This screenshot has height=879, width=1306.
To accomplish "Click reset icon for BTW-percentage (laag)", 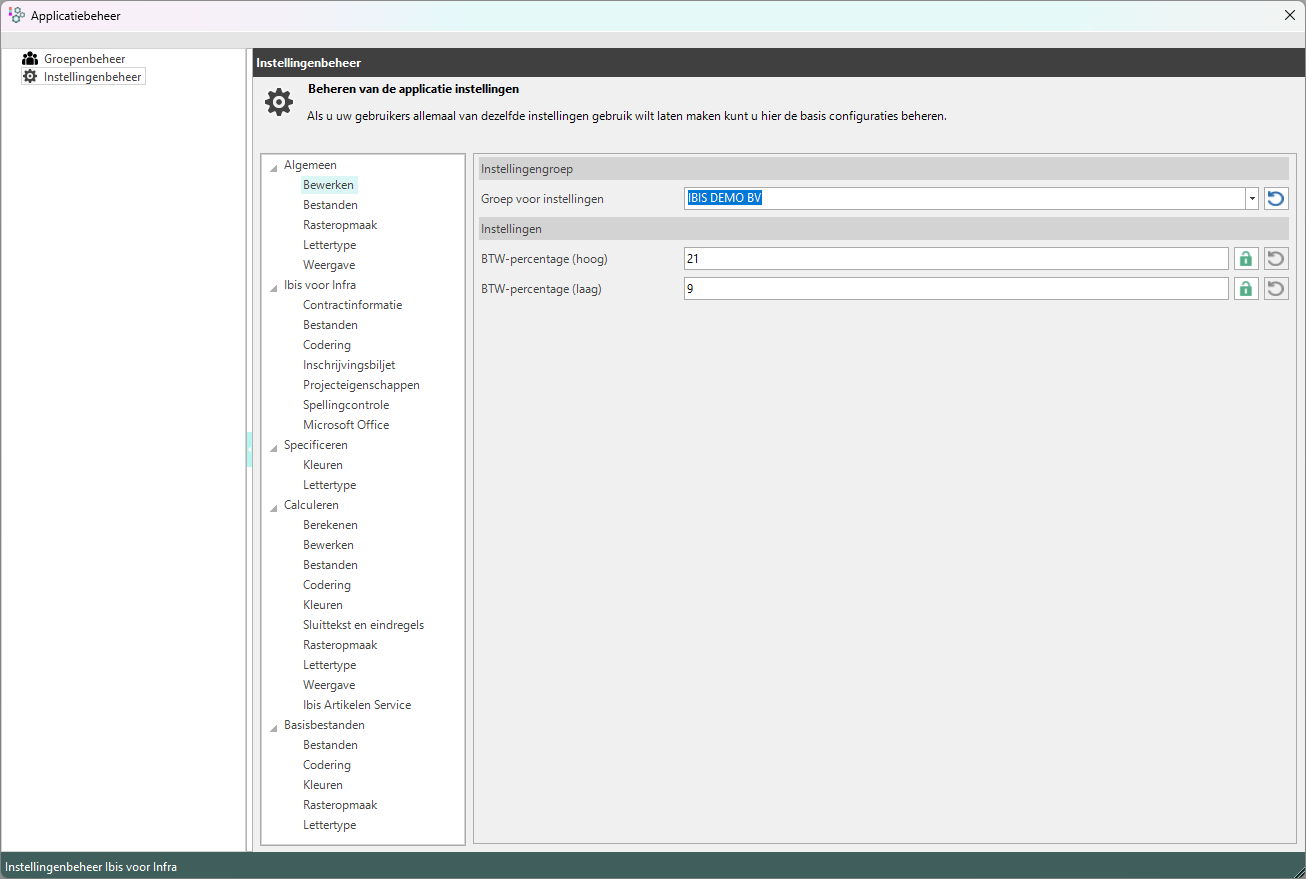I will tap(1276, 289).
